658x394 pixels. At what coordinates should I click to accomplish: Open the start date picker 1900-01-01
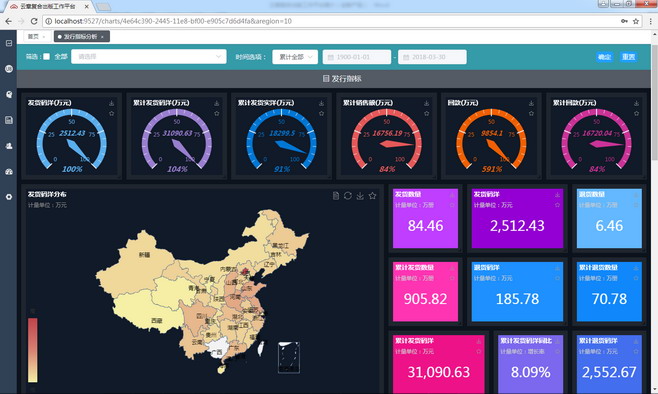(x=357, y=57)
